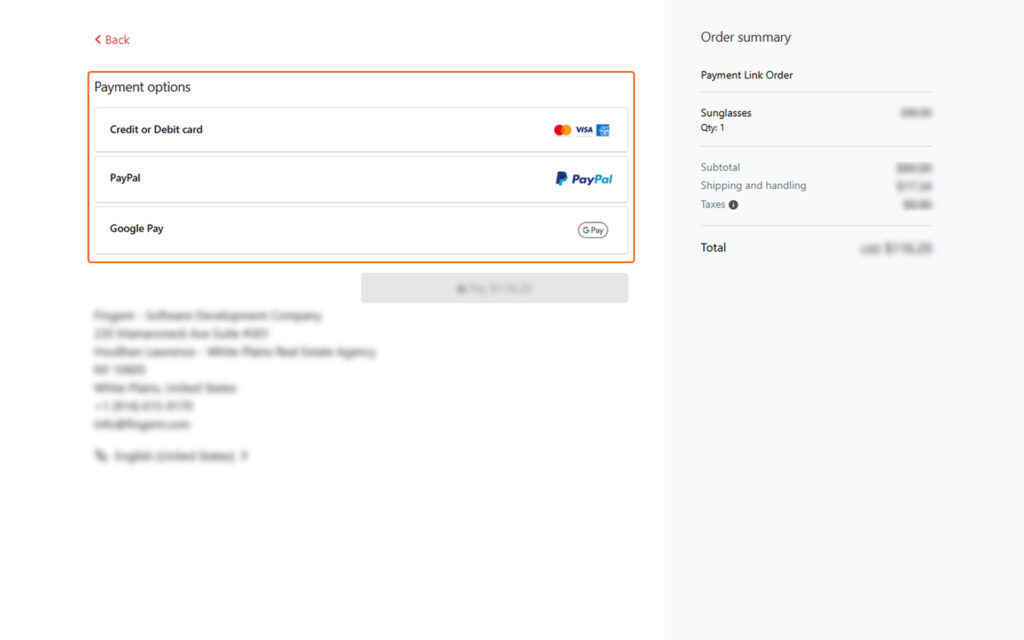This screenshot has width=1024, height=640.
Task: Click the Shipping and handling label
Action: coord(753,185)
